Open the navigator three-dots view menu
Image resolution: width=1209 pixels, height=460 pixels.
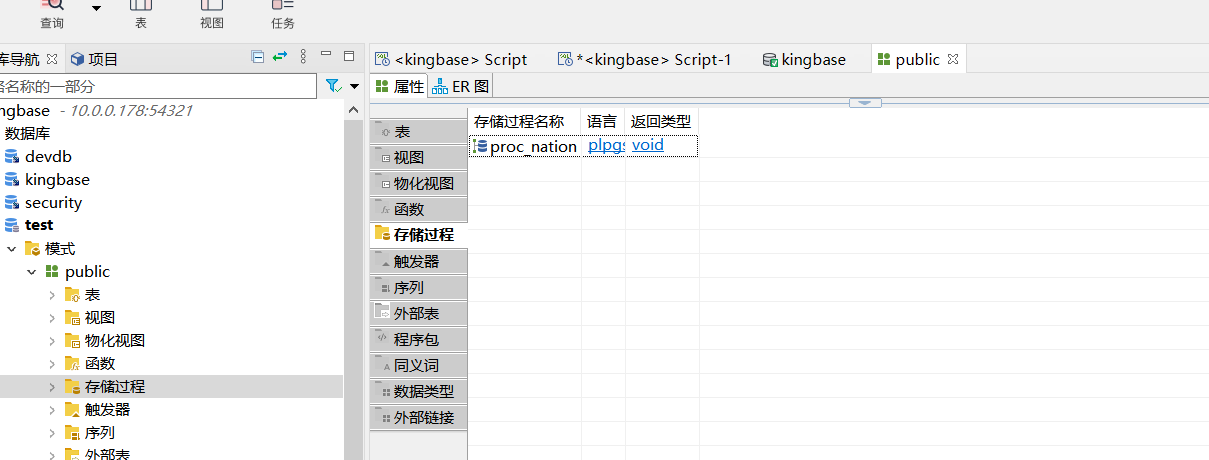tap(303, 56)
